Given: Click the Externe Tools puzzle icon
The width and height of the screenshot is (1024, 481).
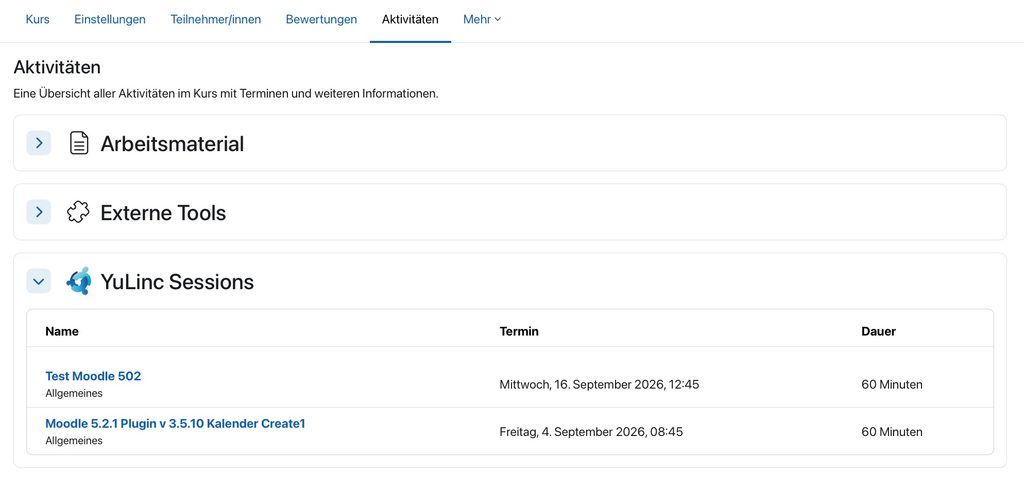Looking at the screenshot, I should click(78, 212).
